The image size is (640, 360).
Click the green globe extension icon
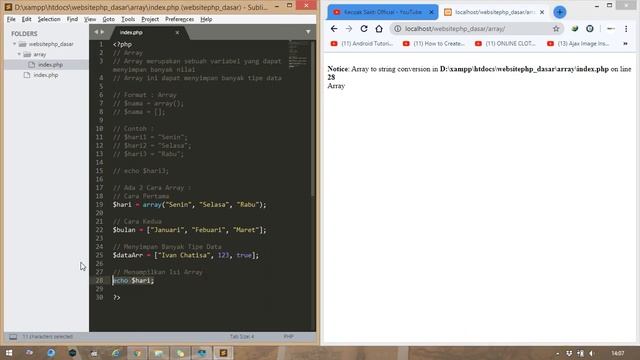pos(575,29)
